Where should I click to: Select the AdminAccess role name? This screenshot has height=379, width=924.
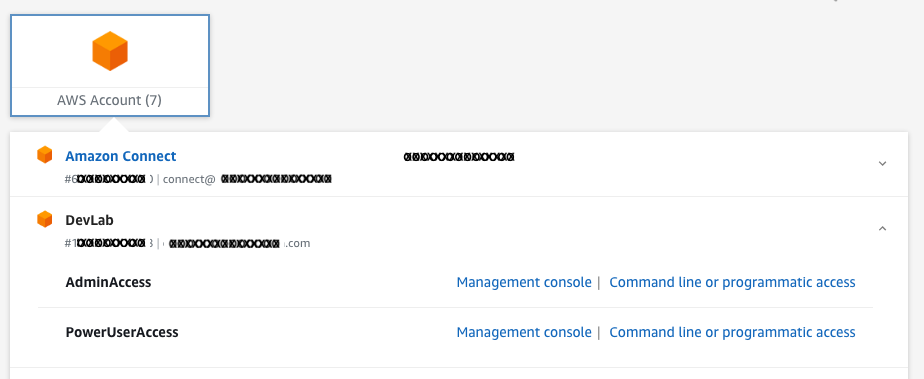point(108,282)
